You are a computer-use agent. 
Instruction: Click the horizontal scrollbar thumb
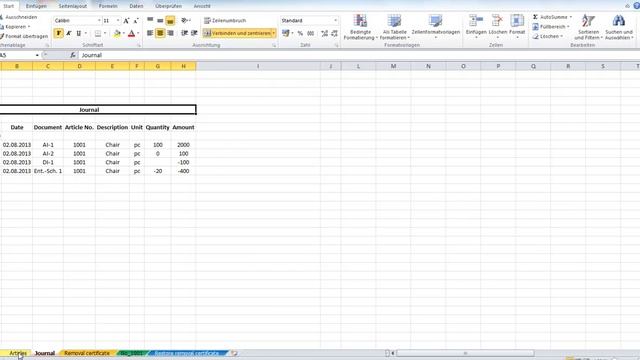[465, 353]
